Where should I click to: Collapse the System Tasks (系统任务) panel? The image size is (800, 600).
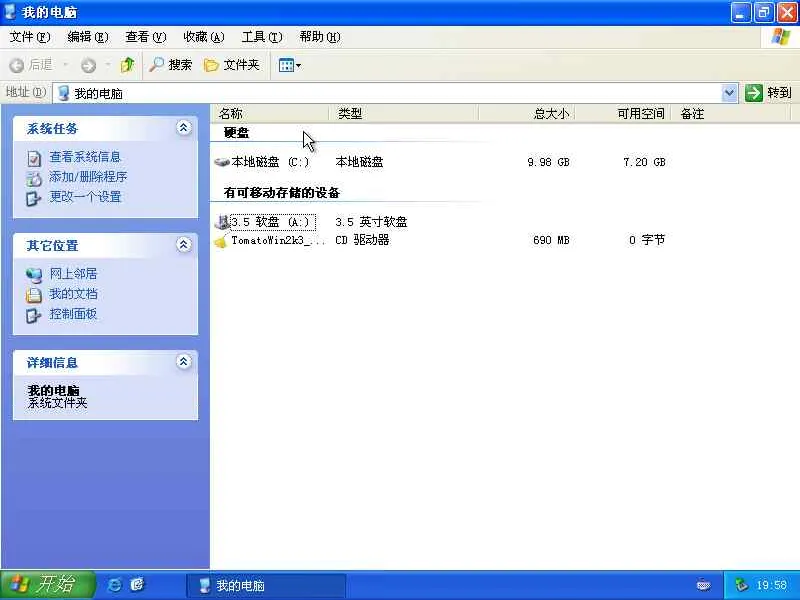(184, 128)
